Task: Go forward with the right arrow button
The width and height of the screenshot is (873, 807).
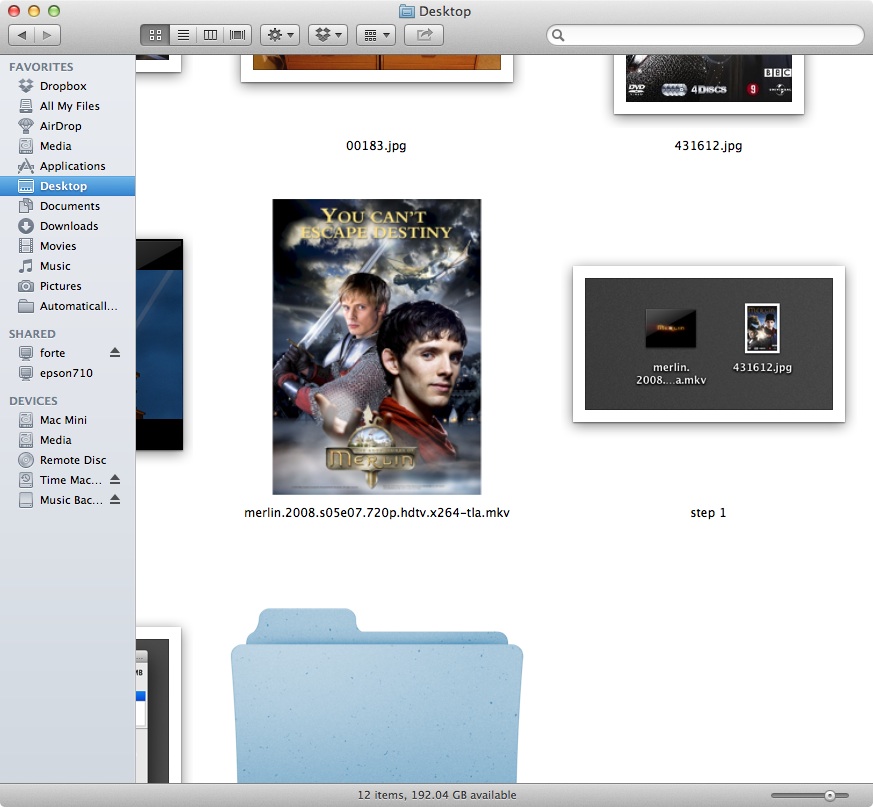Action: (x=47, y=35)
